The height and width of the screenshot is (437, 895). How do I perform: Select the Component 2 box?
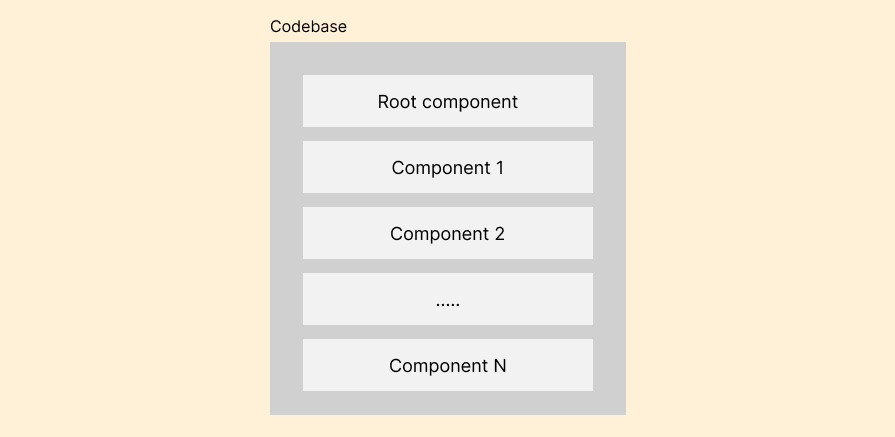pyautogui.click(x=448, y=233)
